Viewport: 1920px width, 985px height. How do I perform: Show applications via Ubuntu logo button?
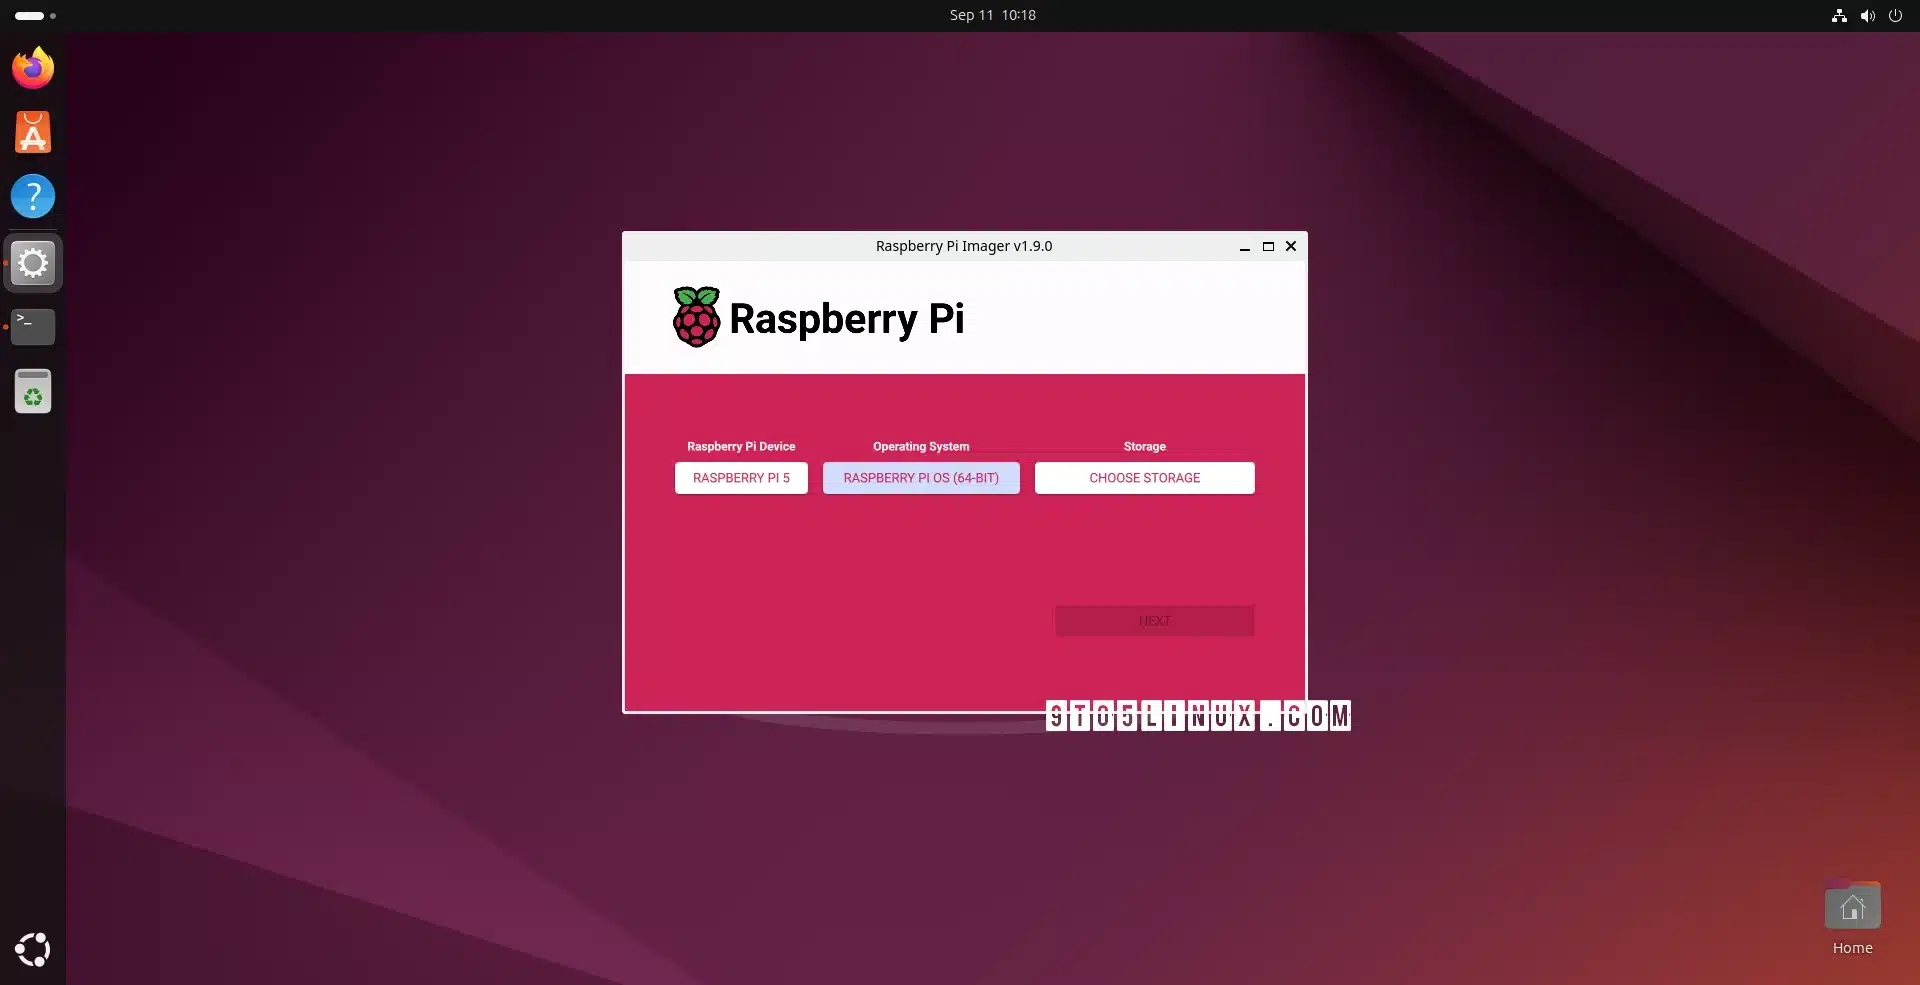click(x=33, y=949)
